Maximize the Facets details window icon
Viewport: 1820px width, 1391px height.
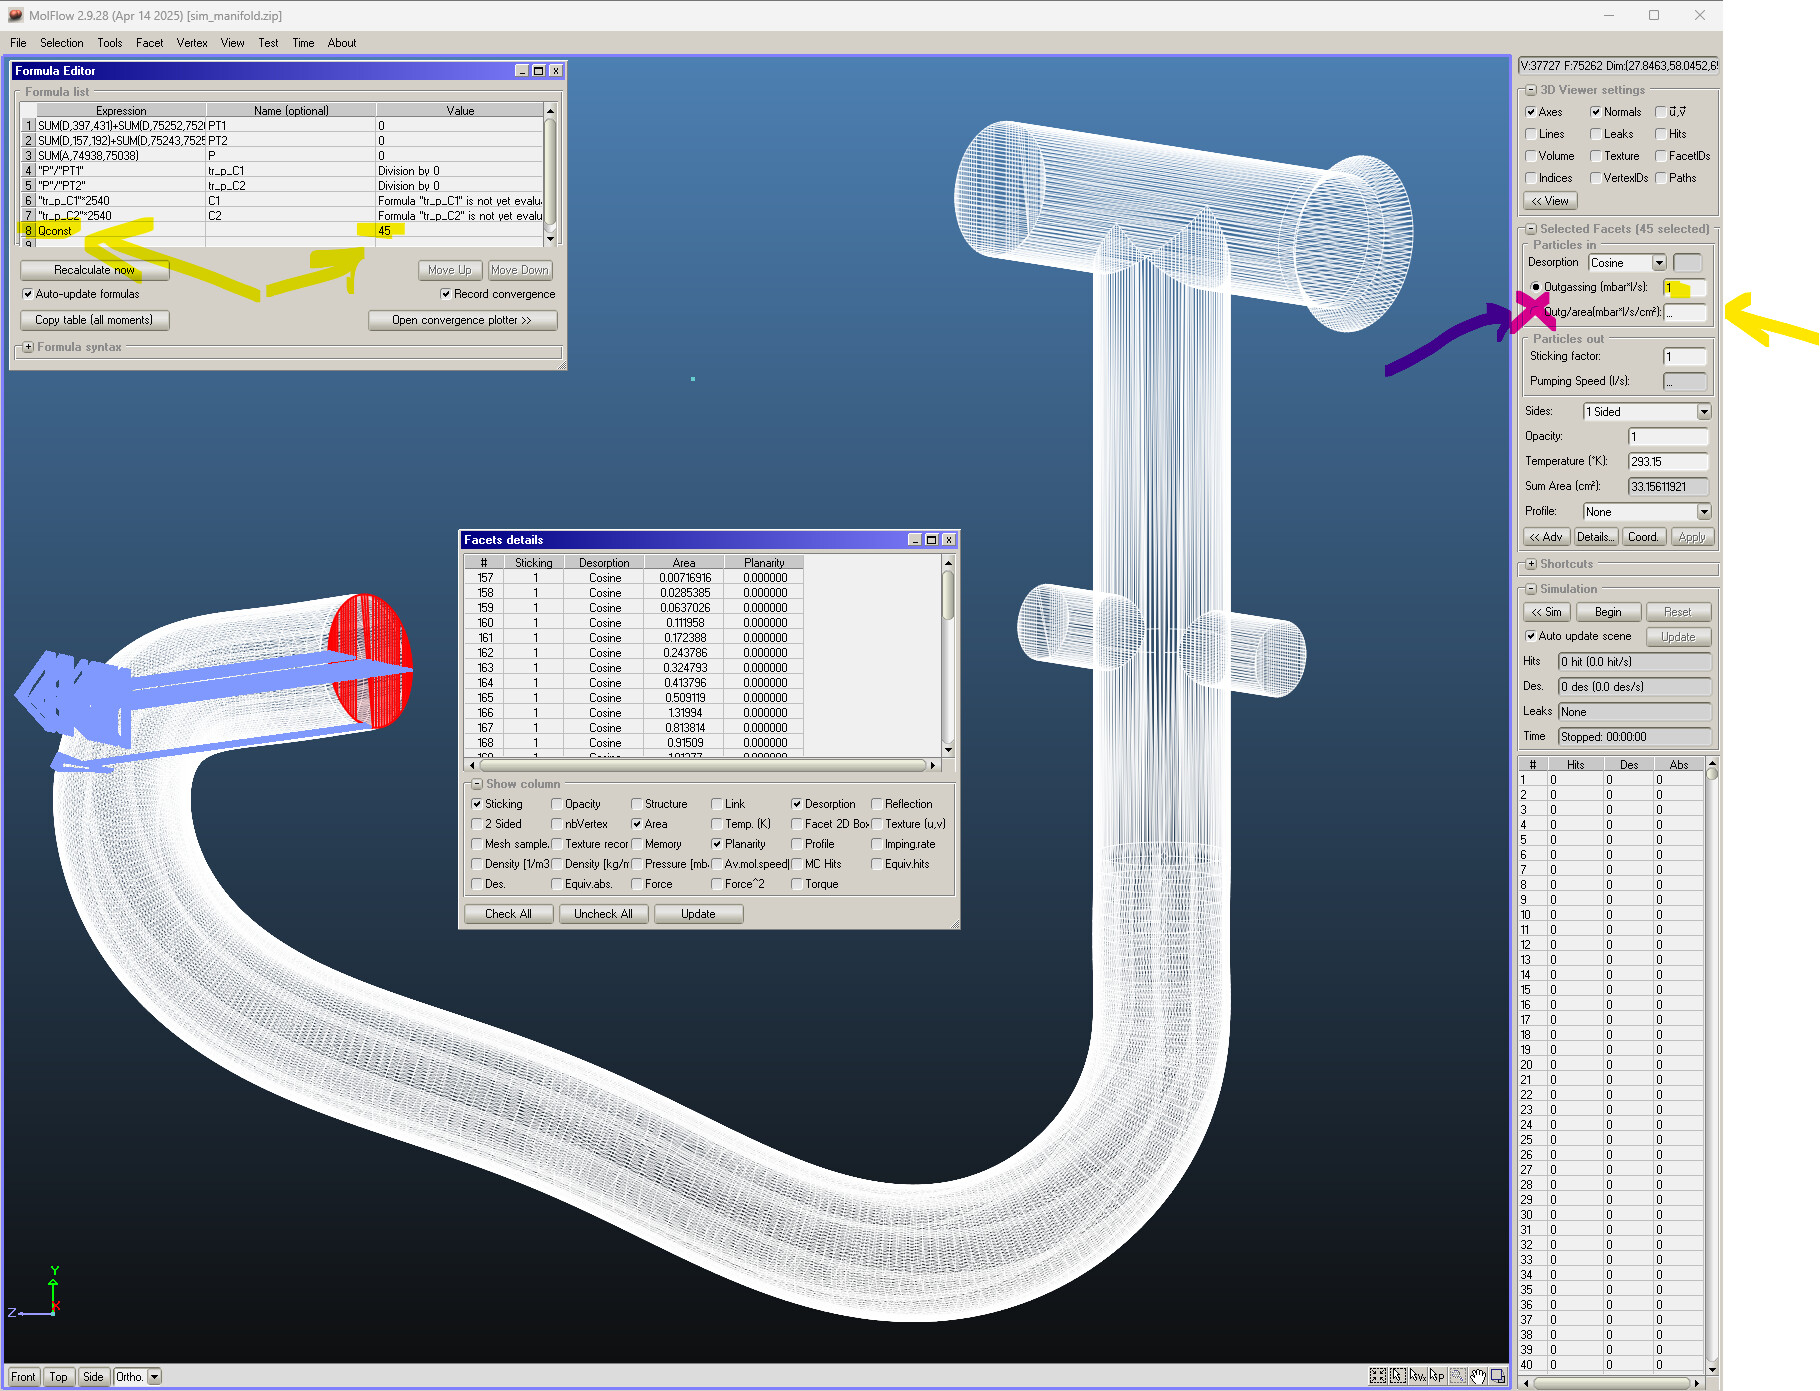click(x=932, y=540)
